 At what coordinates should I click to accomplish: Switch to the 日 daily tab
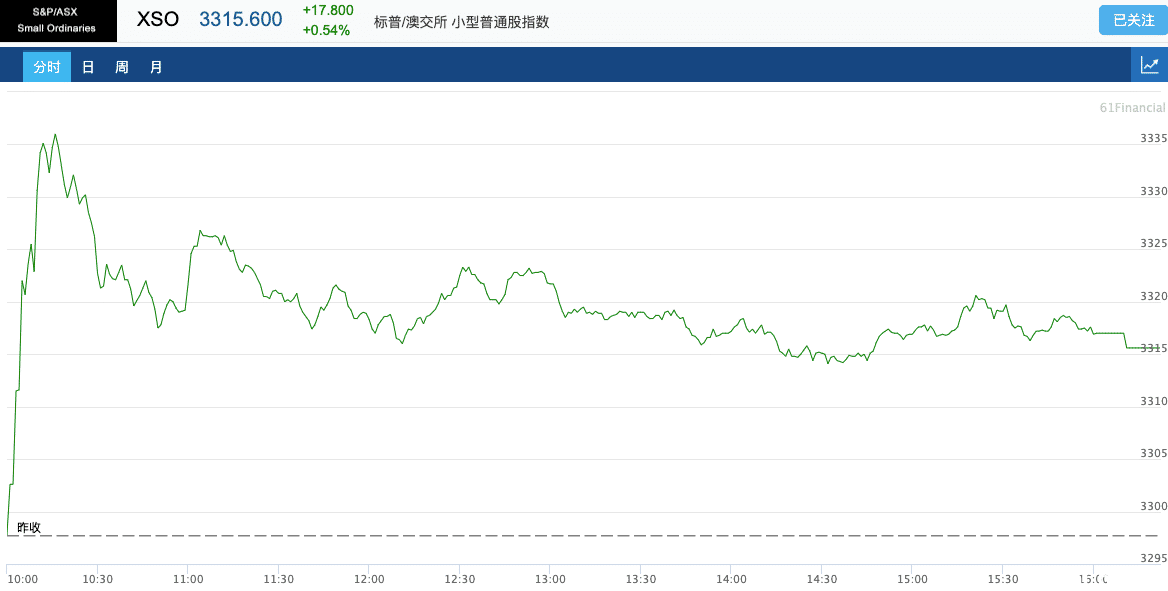[x=88, y=67]
